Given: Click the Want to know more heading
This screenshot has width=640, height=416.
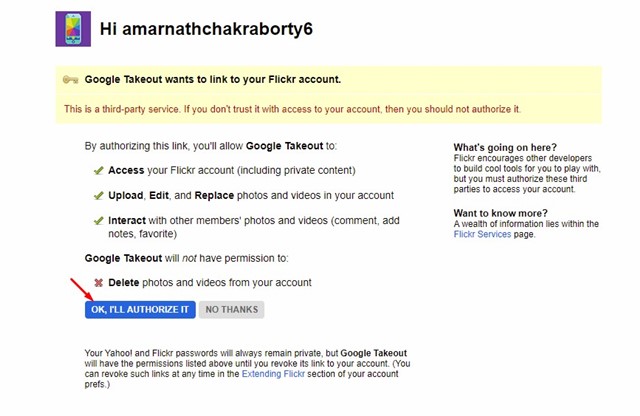Looking at the screenshot, I should coord(500,213).
